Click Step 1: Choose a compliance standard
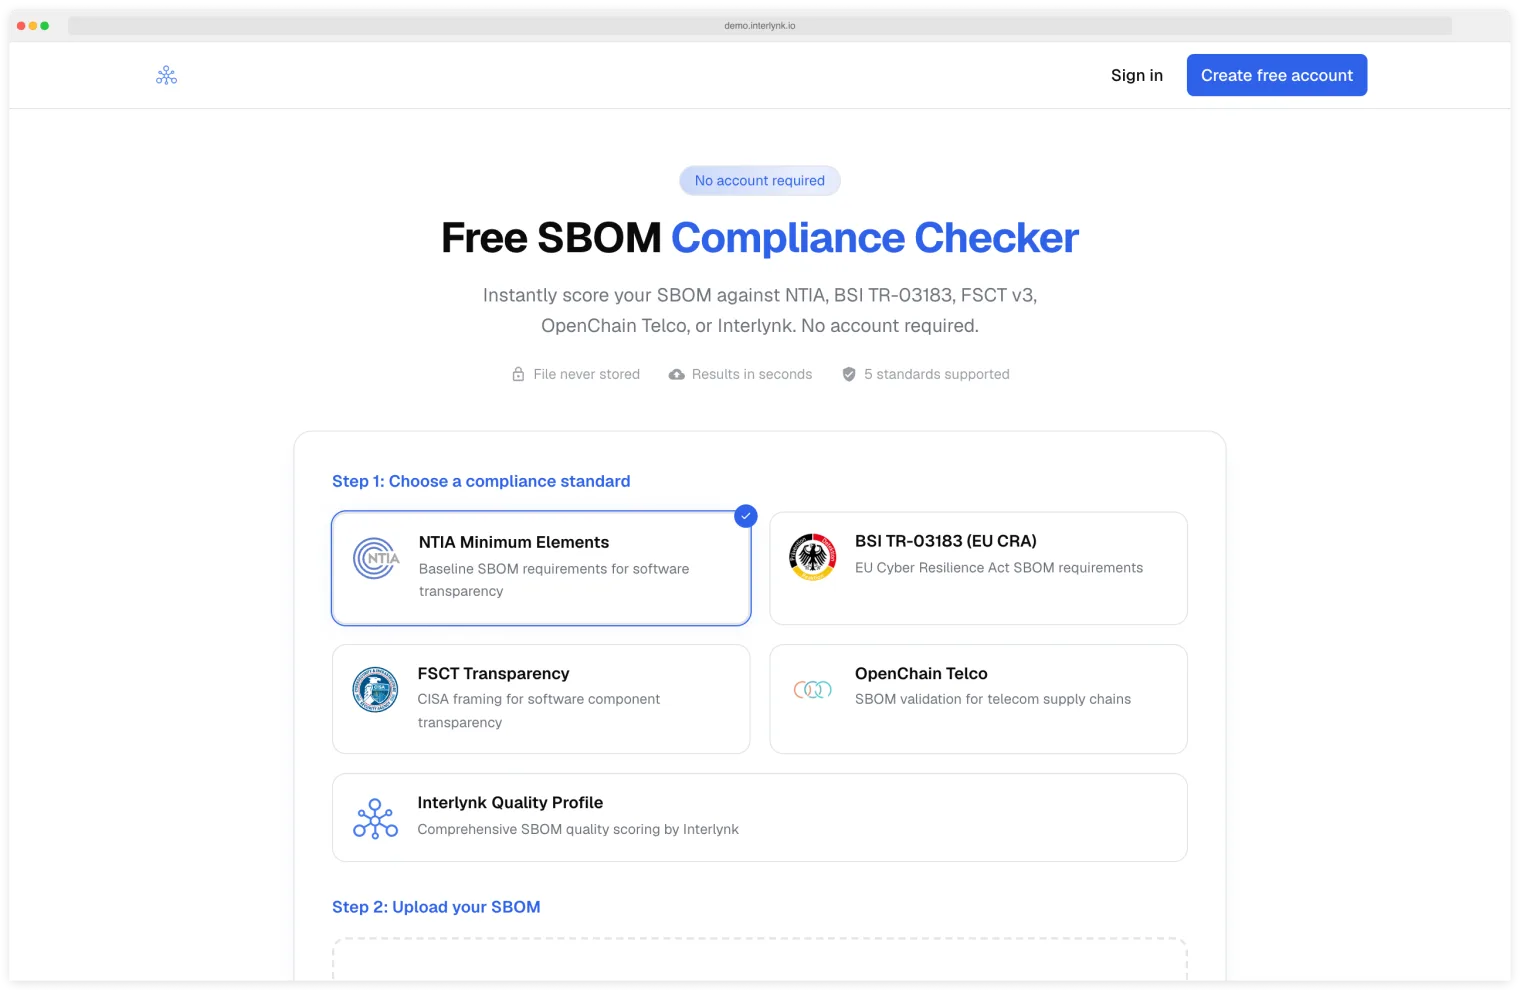The image size is (1520, 990). (x=481, y=481)
